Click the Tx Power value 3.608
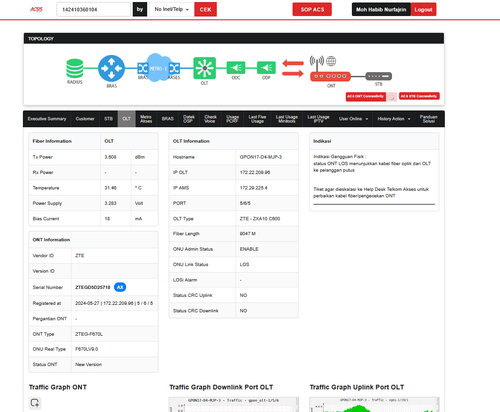 tap(110, 157)
